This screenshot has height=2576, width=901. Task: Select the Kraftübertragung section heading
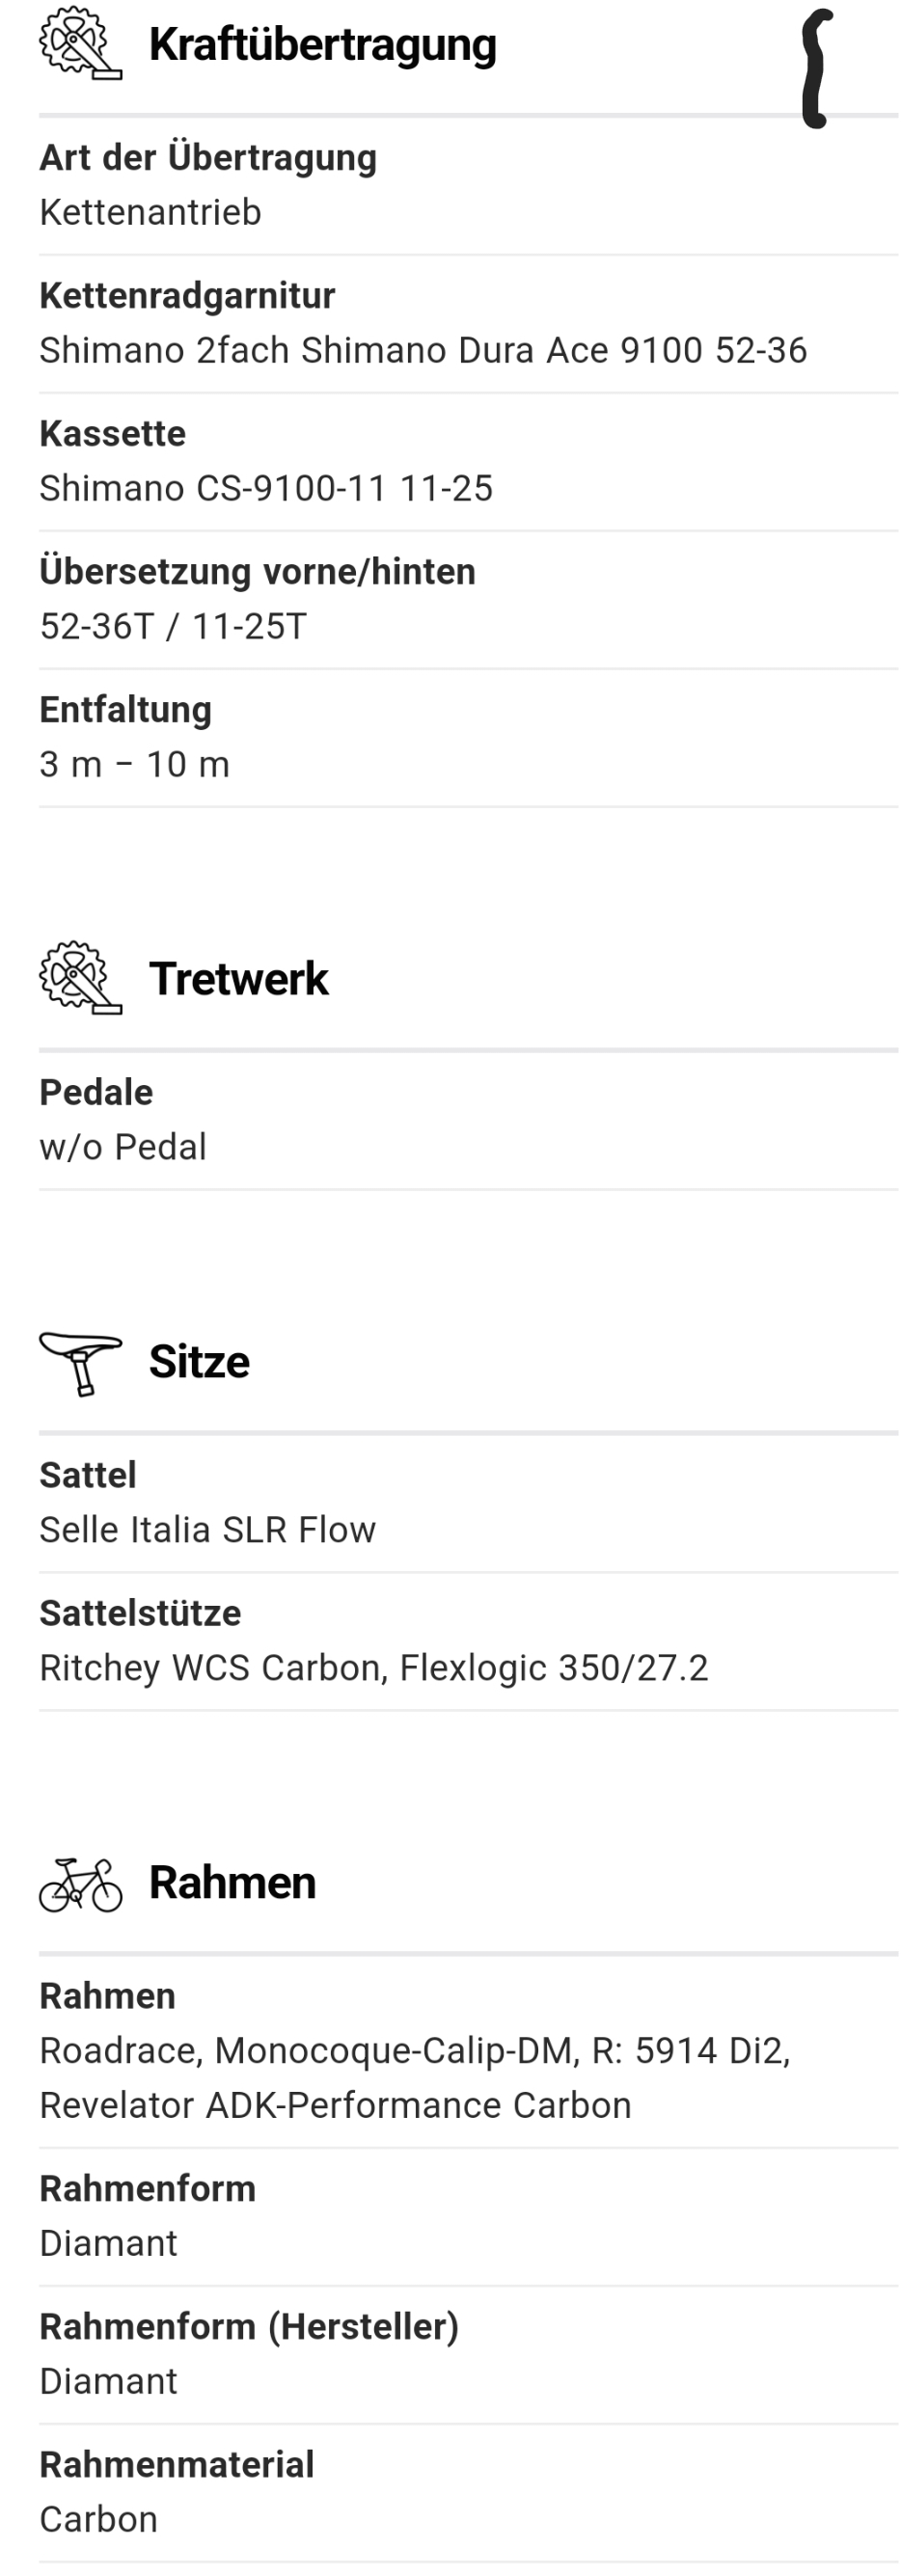pos(322,45)
